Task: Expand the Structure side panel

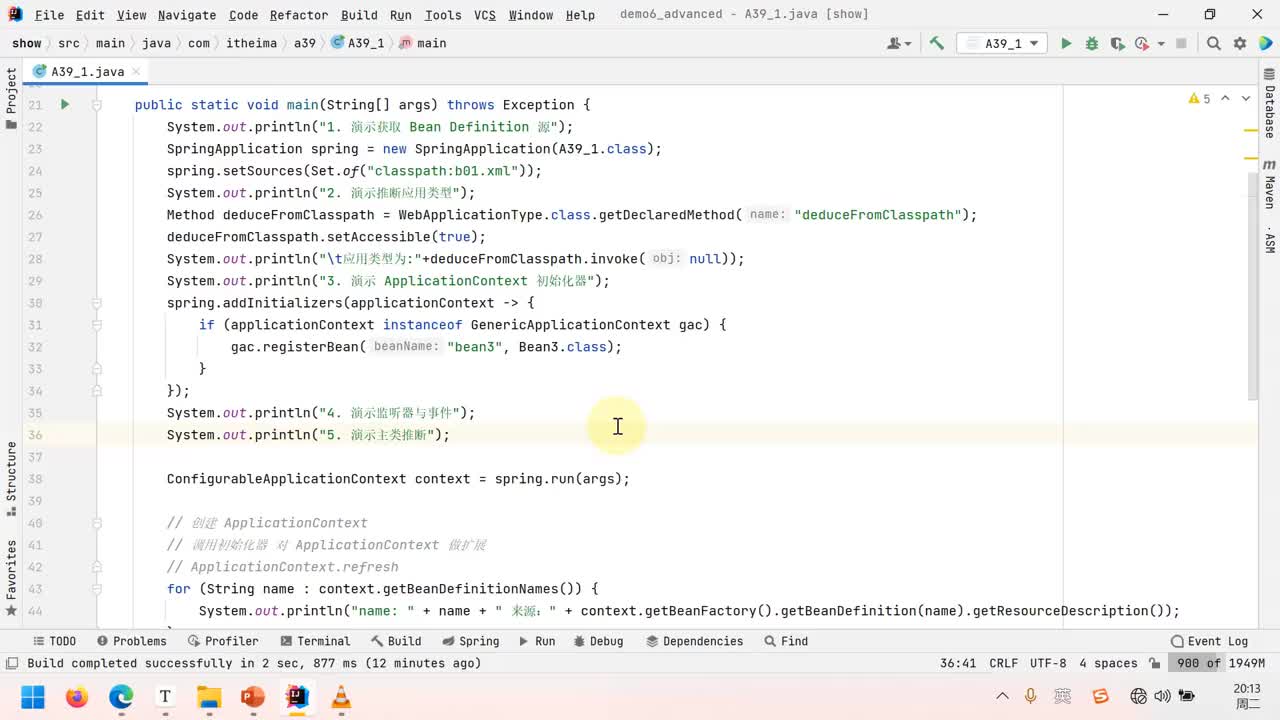Action: pyautogui.click(x=11, y=478)
